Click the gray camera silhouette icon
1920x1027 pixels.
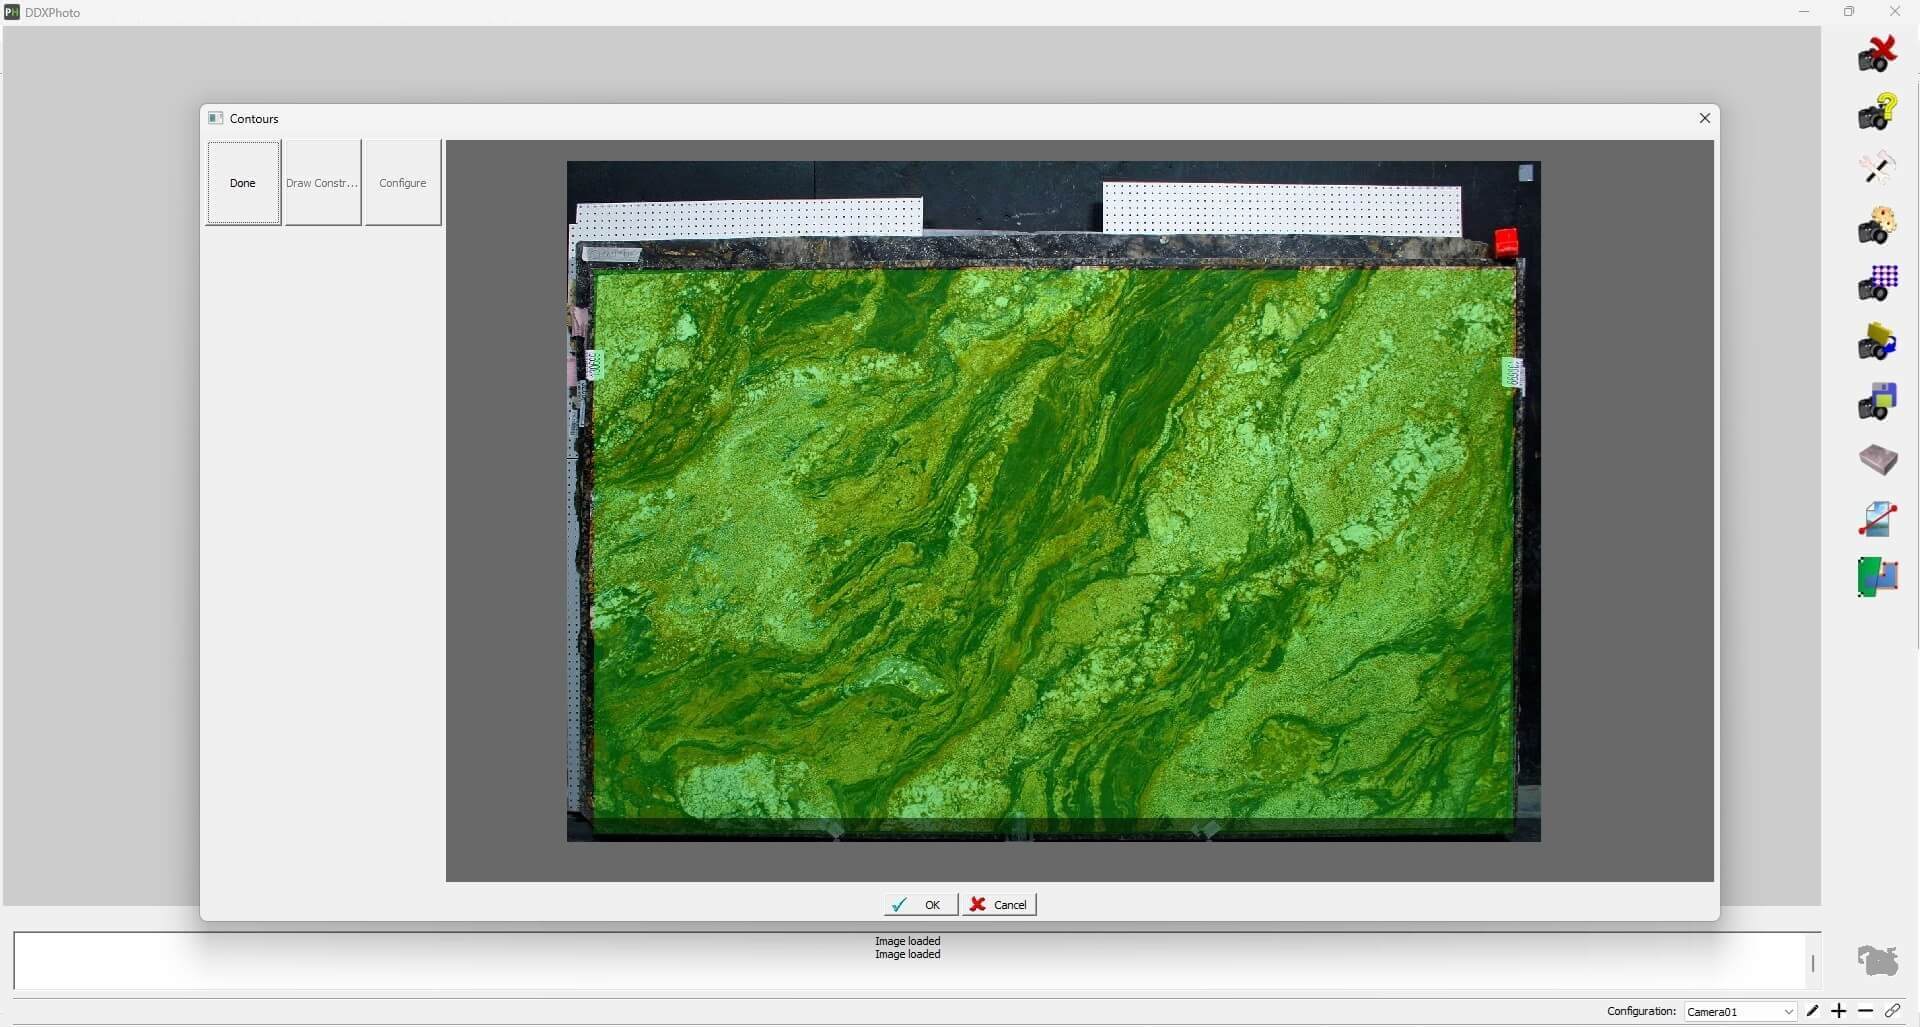(x=1877, y=960)
